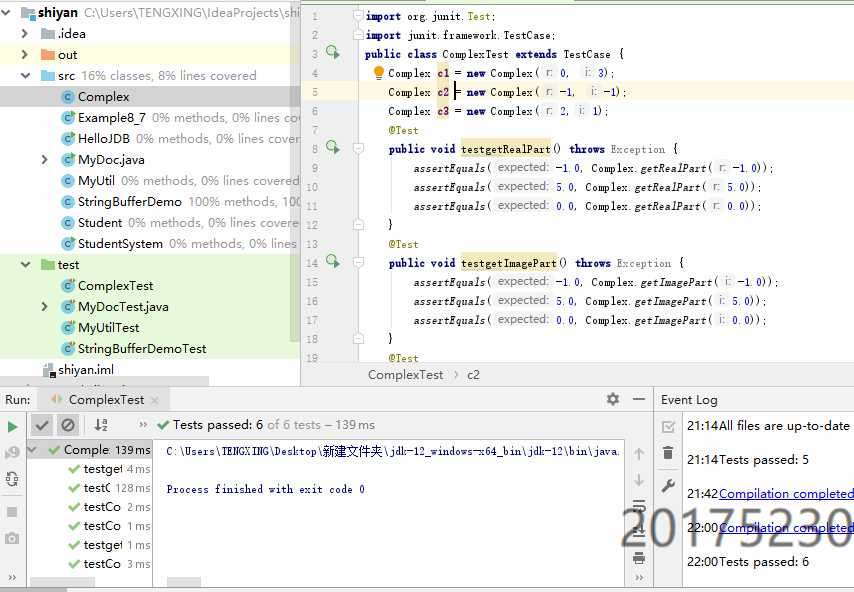Click the yellow lightbulb intention icon on line 4
Screen dimensions: 854x592
click(379, 72)
